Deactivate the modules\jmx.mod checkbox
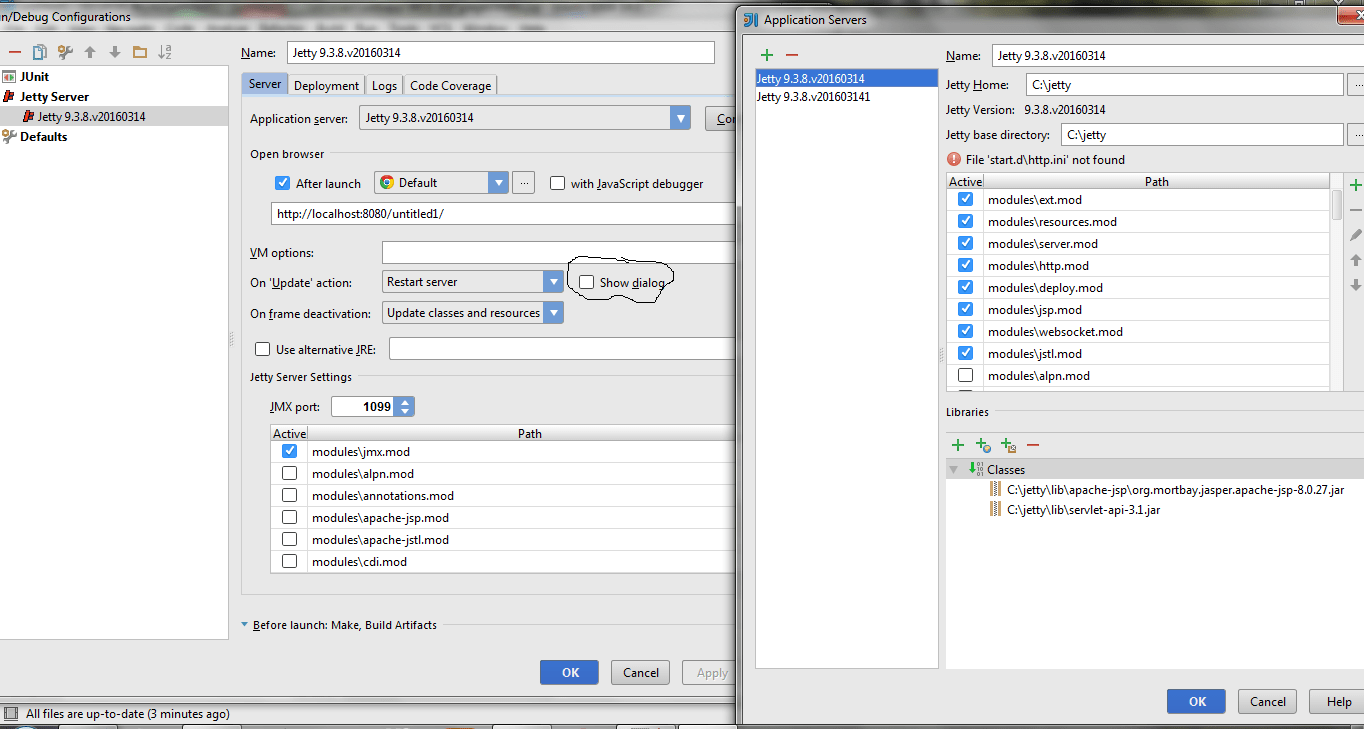 (289, 451)
